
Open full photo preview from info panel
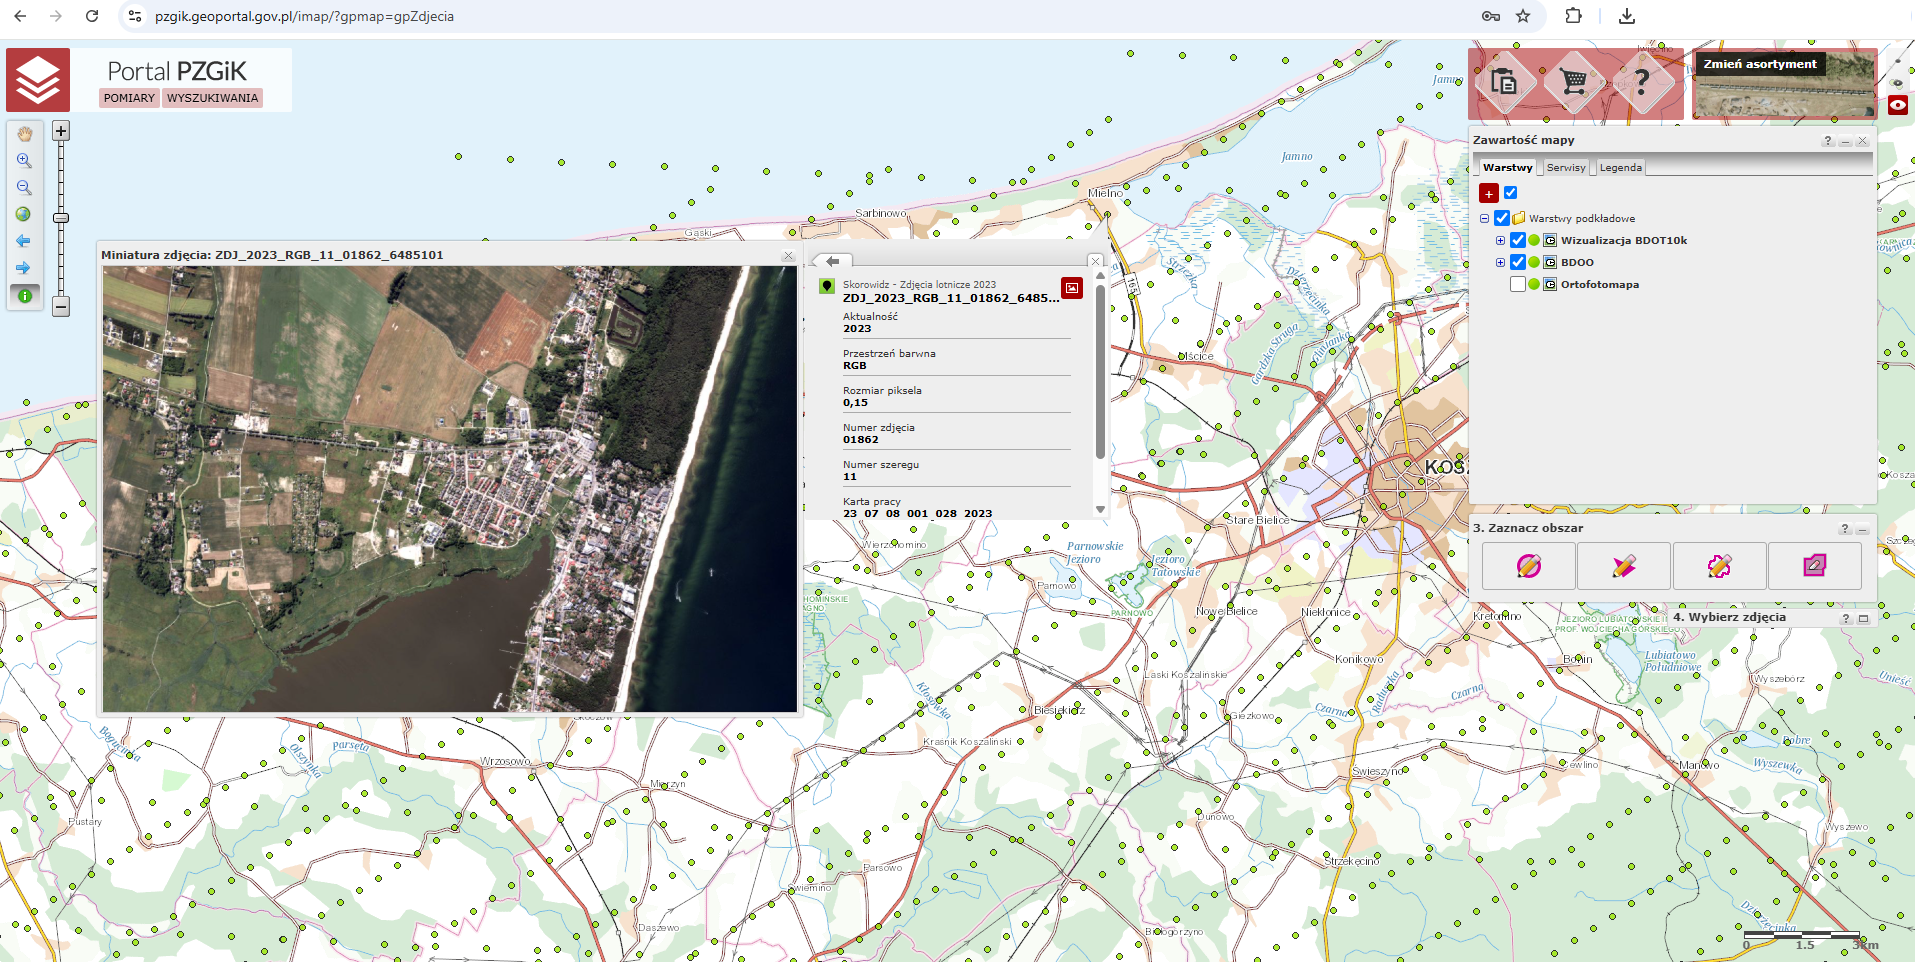[x=1071, y=288]
